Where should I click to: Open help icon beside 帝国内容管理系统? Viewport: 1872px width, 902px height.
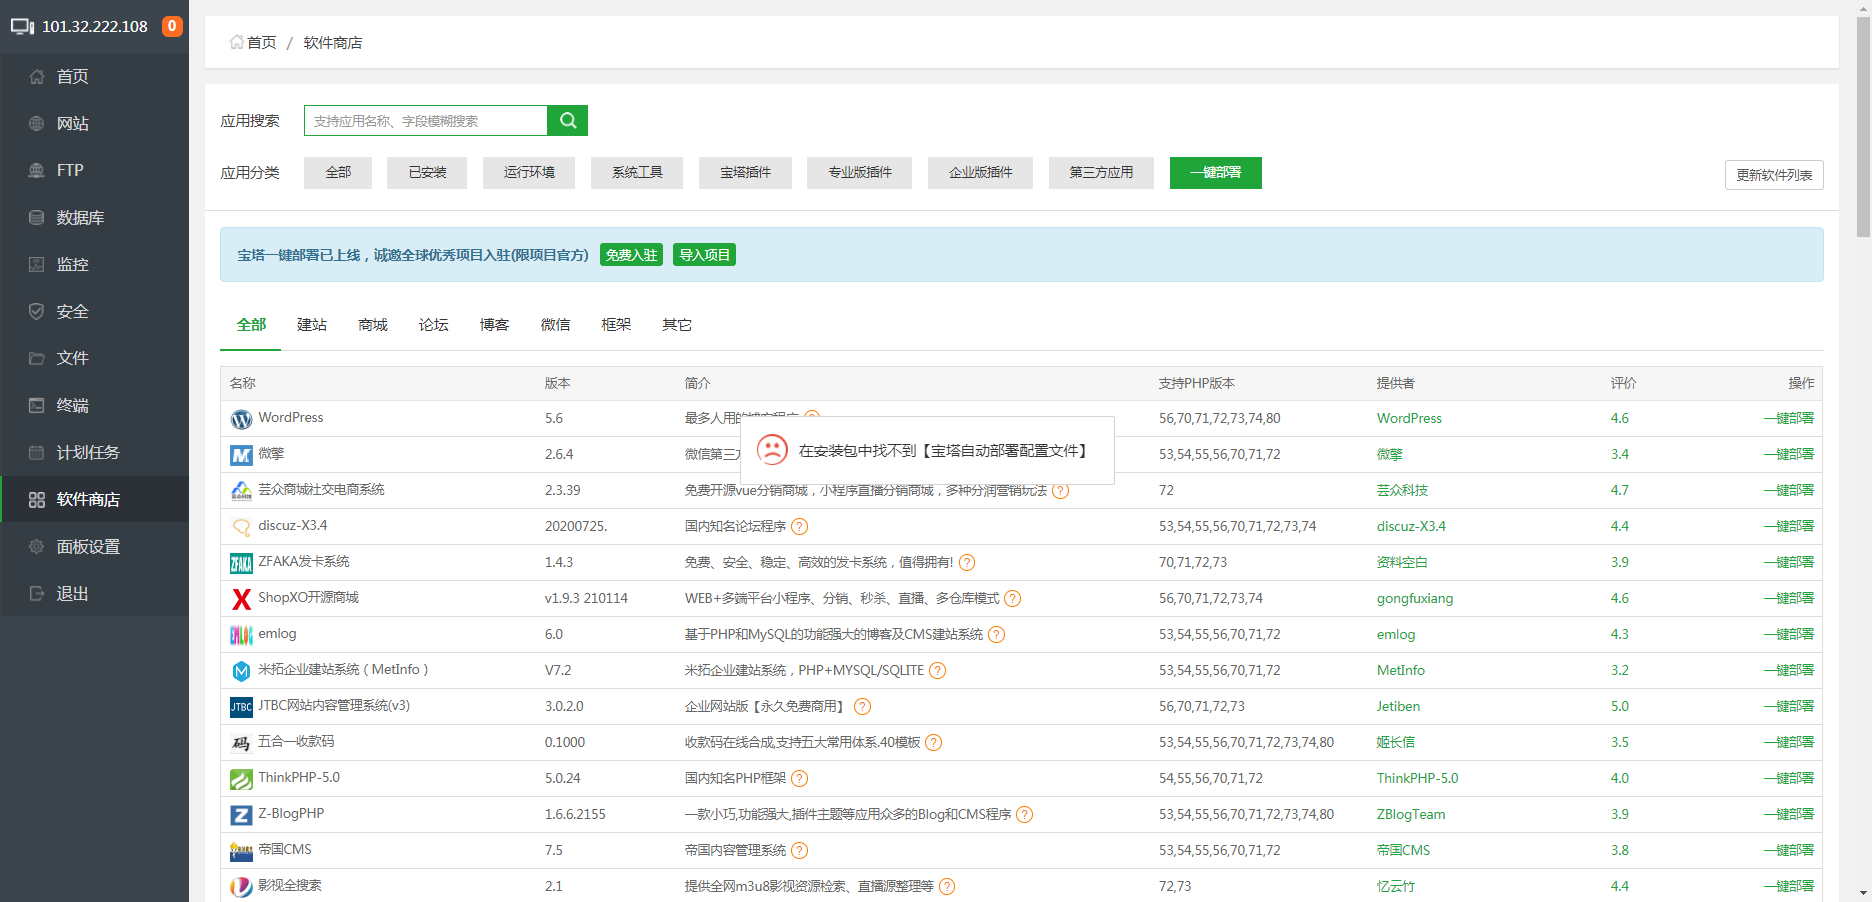click(x=799, y=850)
